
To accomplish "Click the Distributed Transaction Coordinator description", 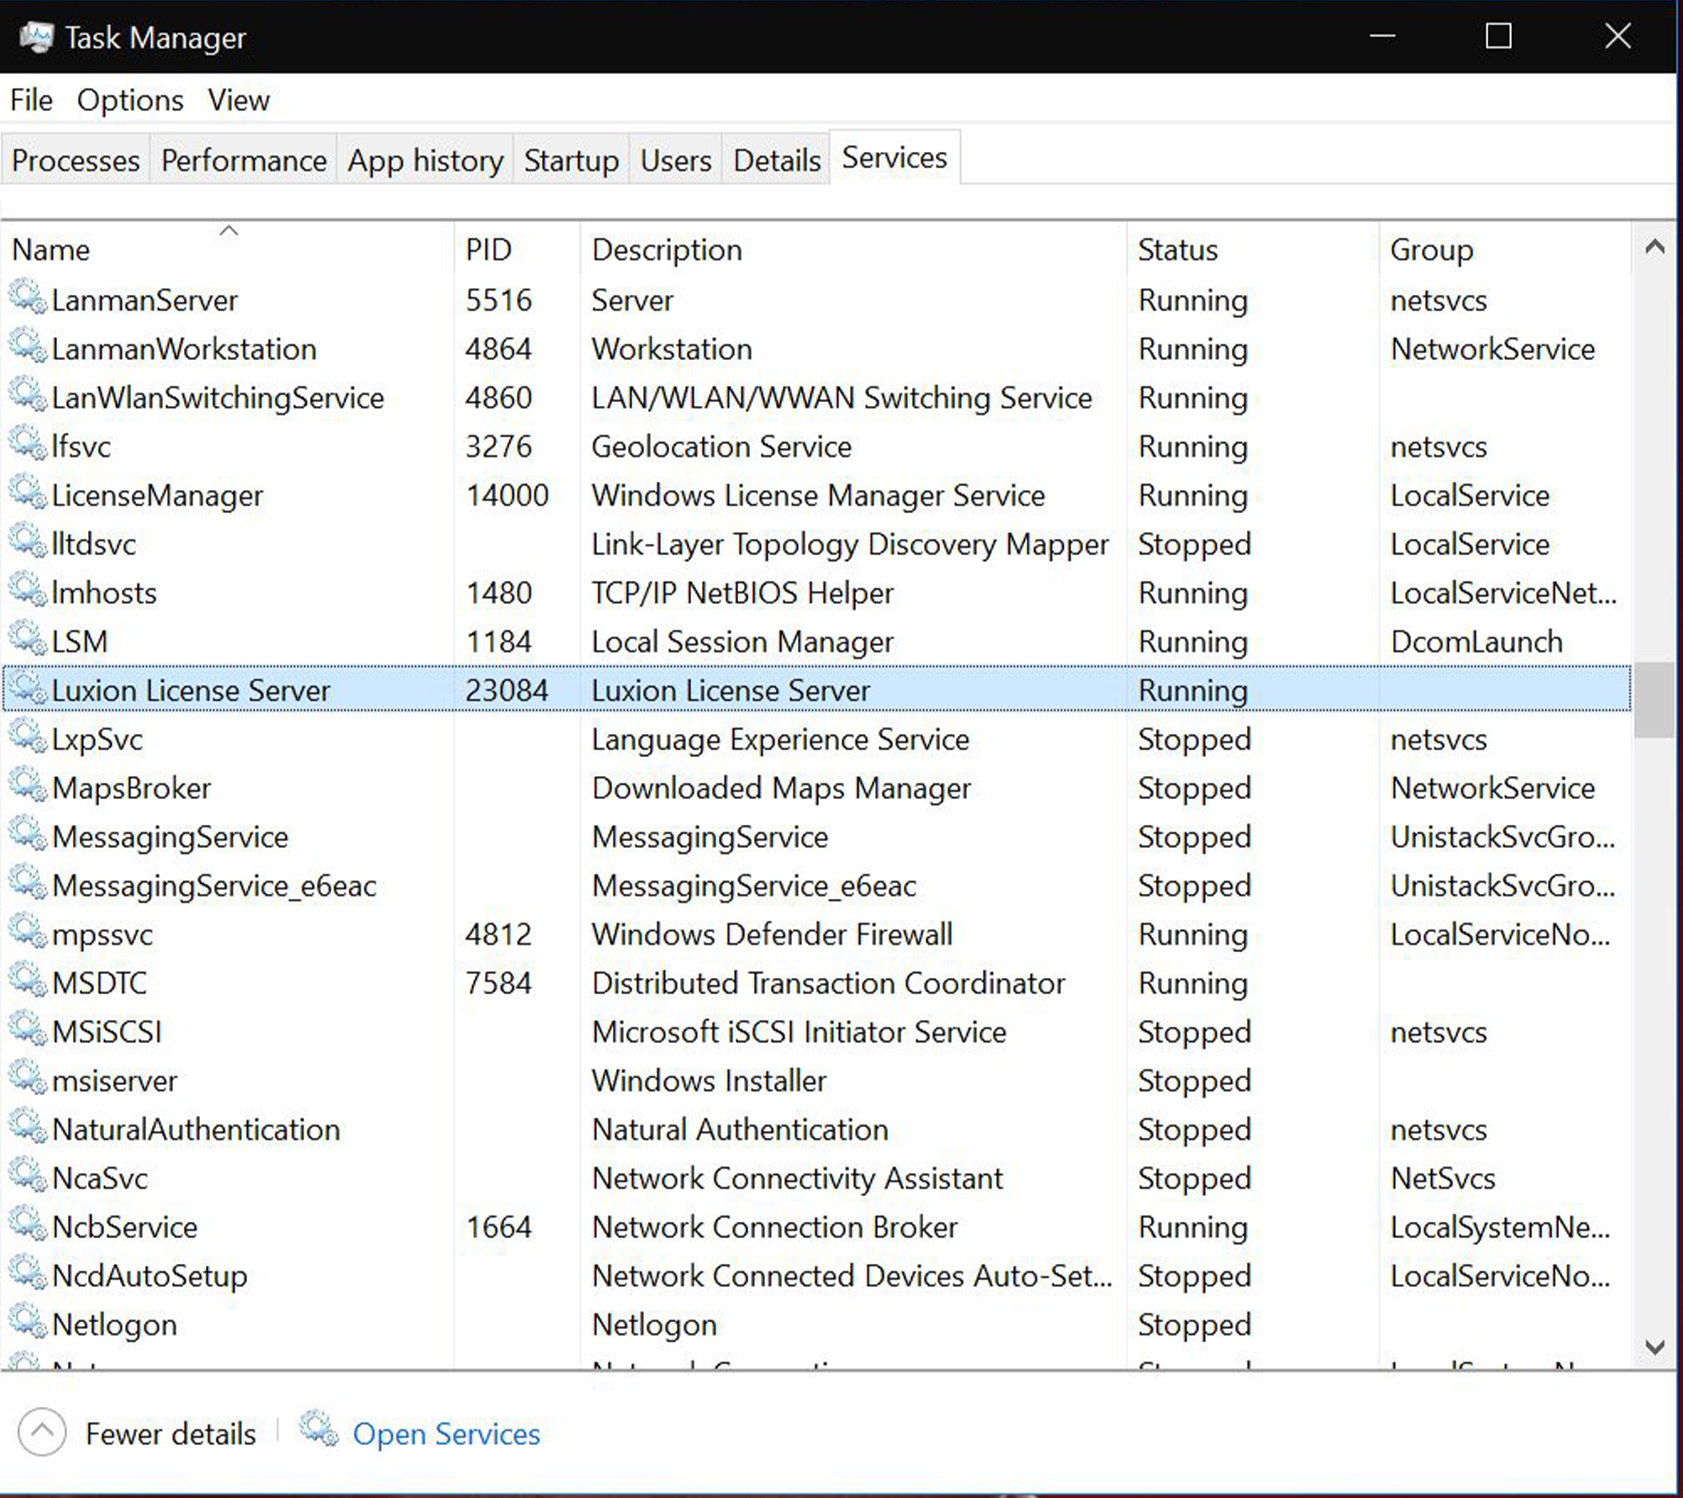I will point(828,983).
